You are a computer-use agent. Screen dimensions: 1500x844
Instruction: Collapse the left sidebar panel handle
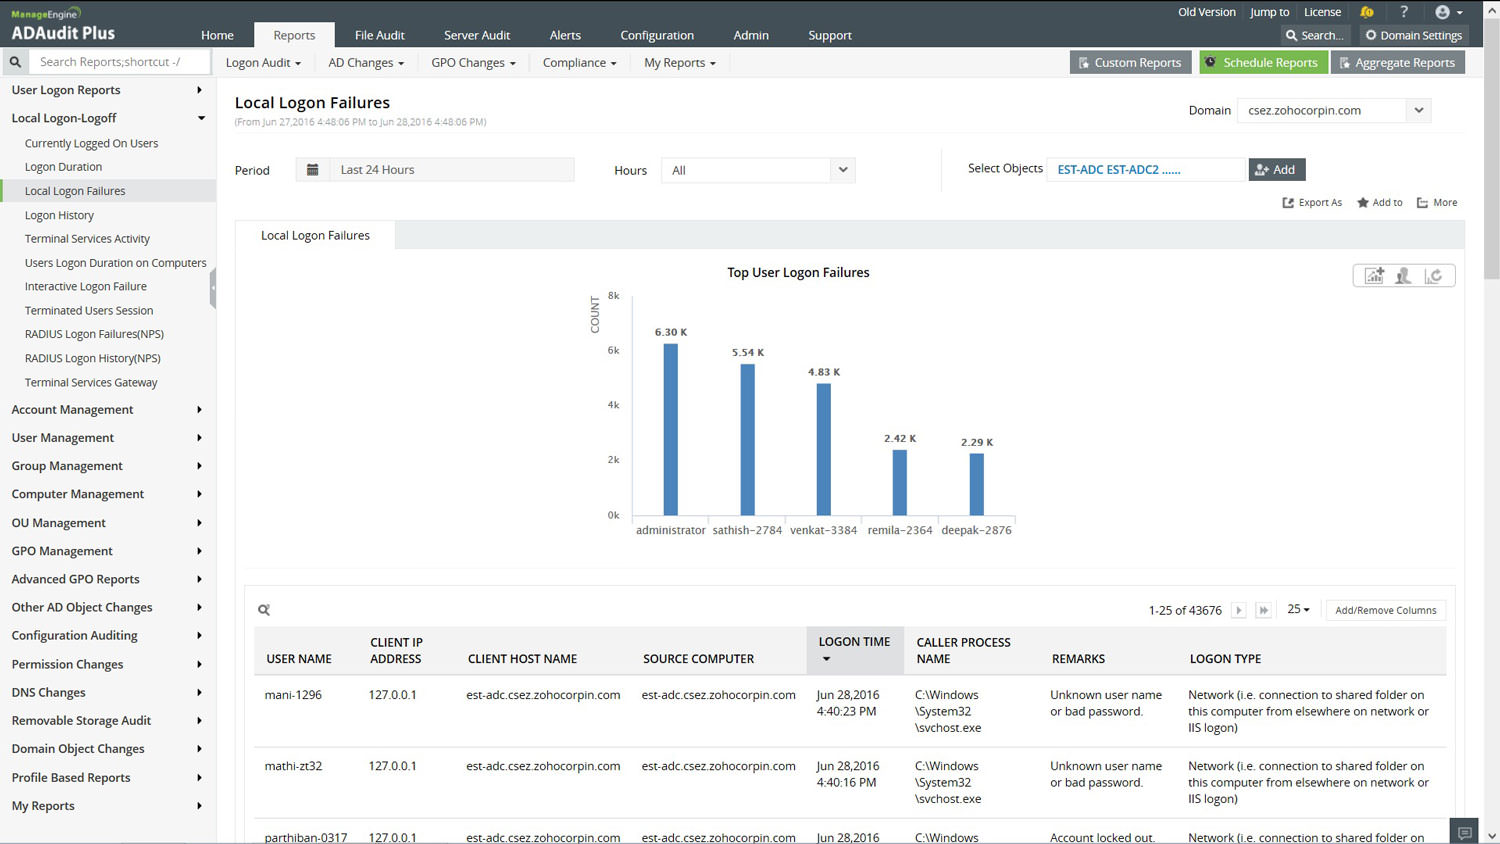click(x=213, y=287)
